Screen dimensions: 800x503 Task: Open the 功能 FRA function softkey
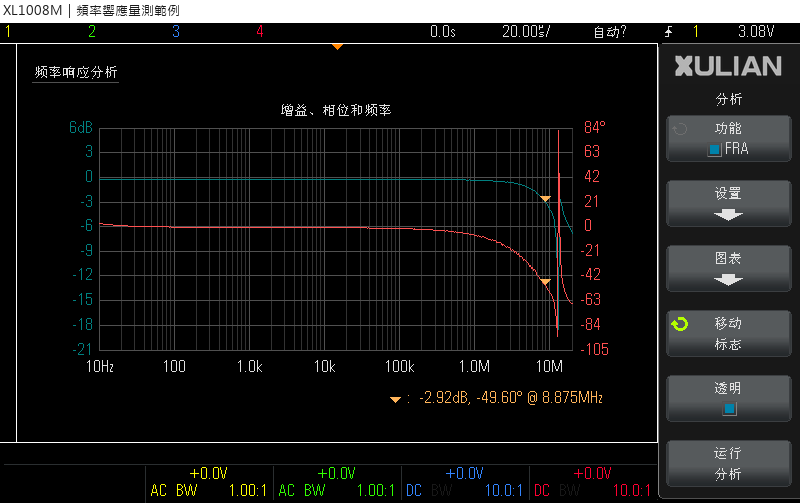pos(729,138)
